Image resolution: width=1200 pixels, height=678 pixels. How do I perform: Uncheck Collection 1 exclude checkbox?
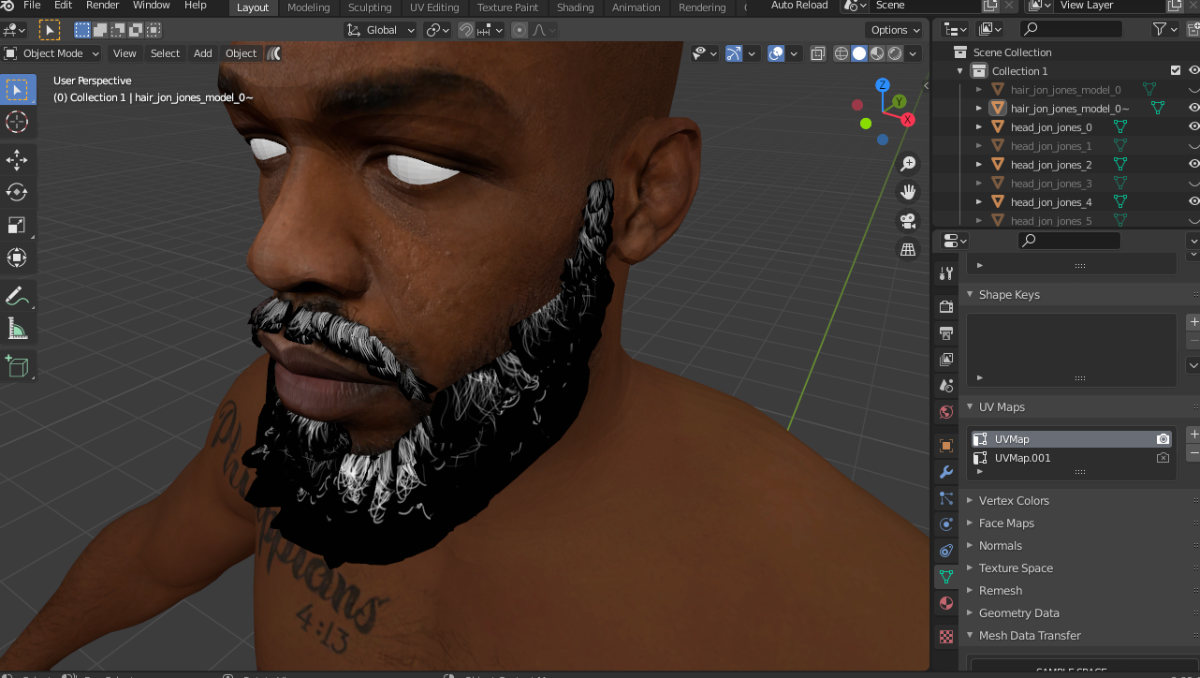1176,71
